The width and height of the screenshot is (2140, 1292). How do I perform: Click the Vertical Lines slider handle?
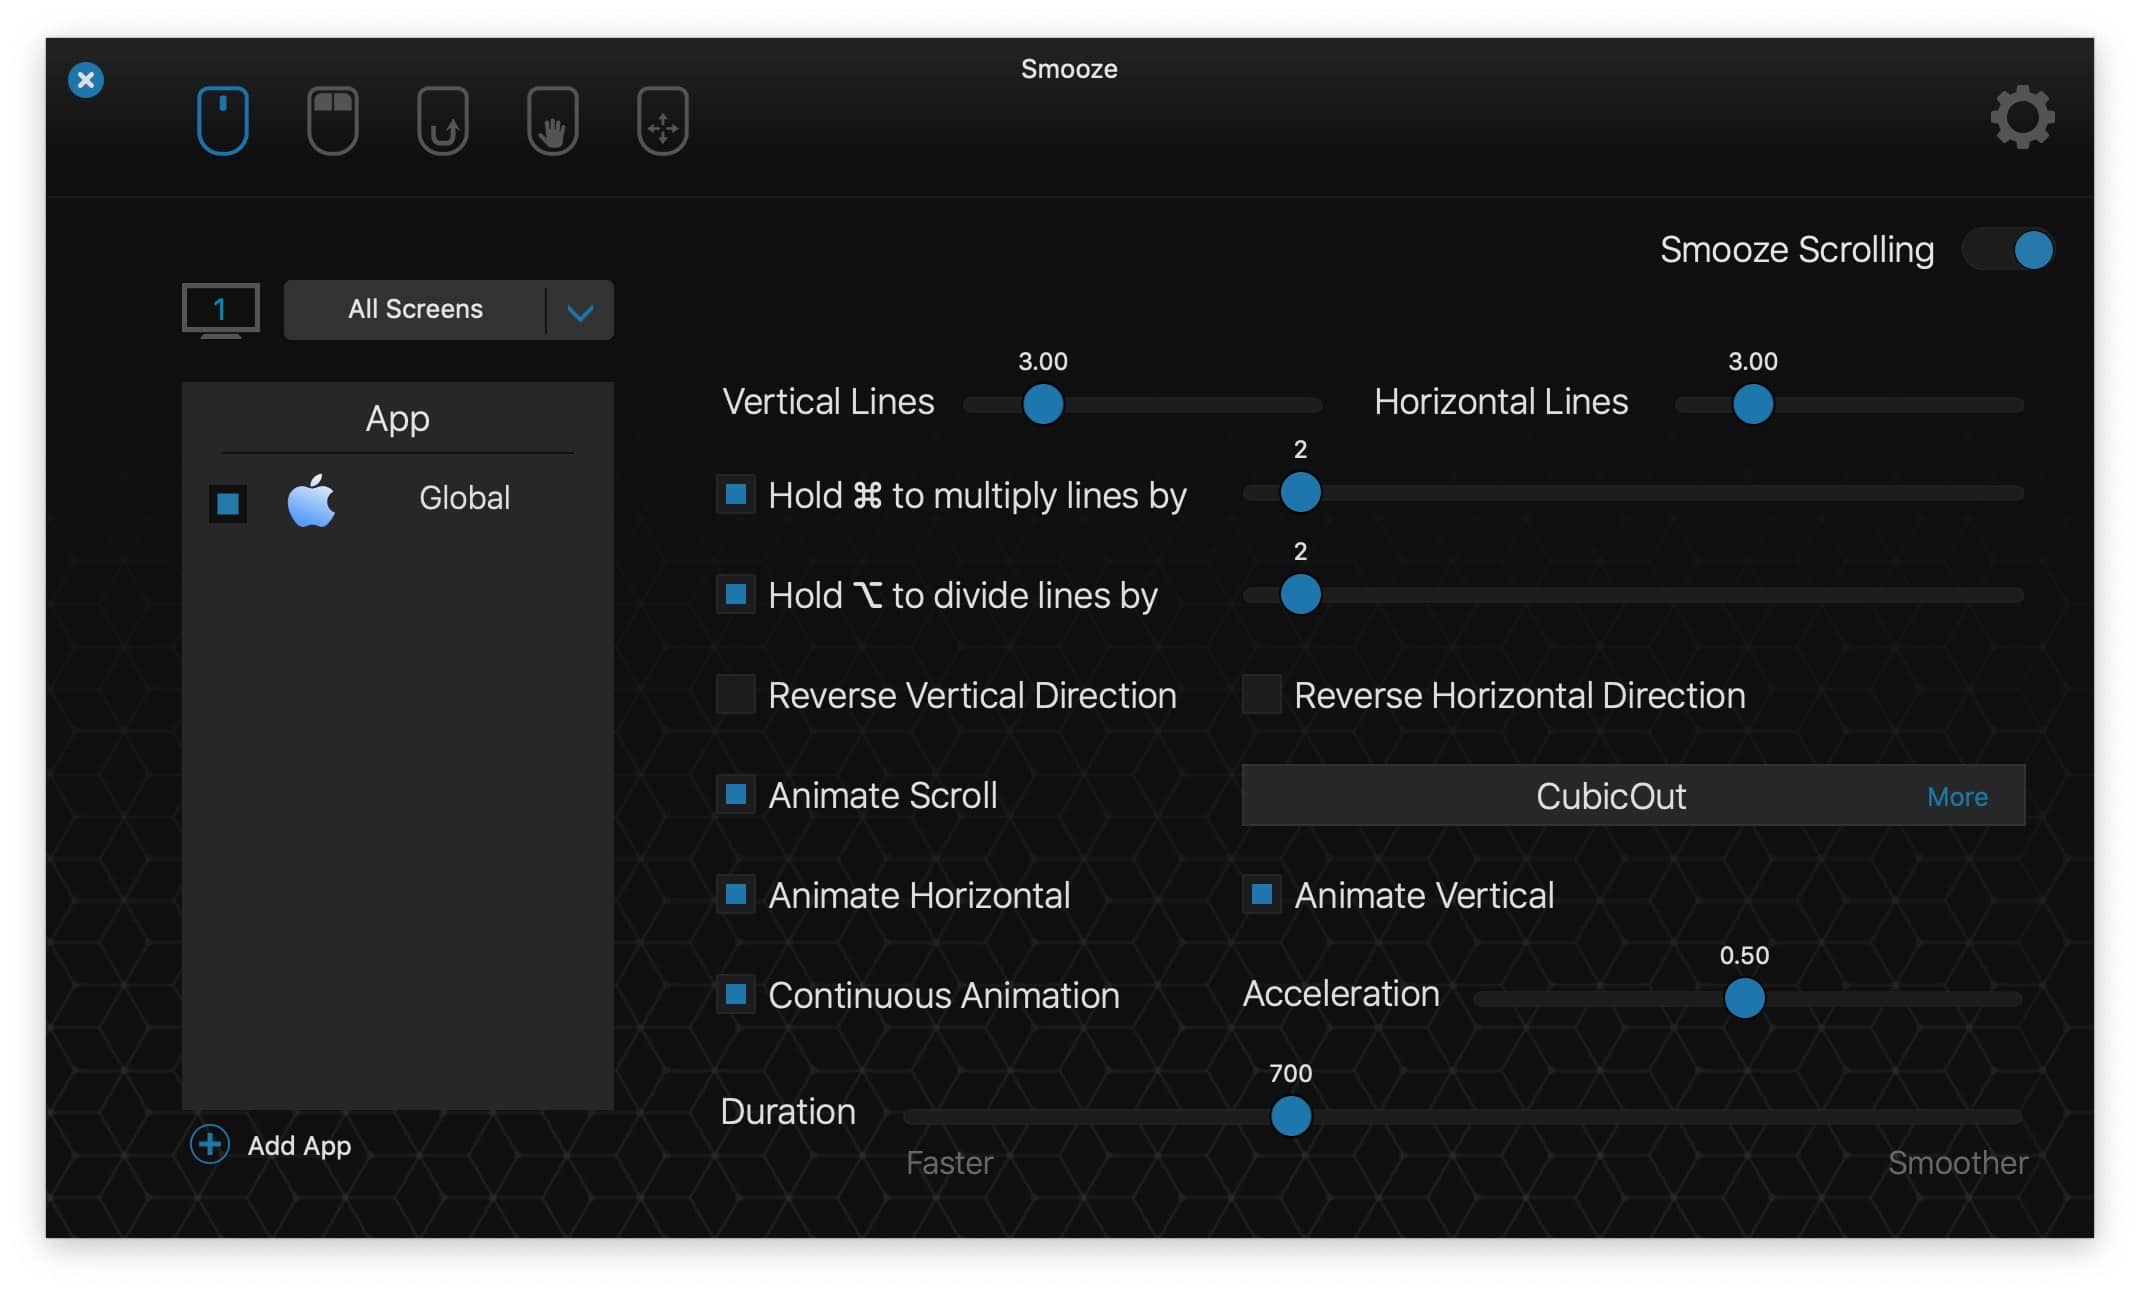pyautogui.click(x=1043, y=404)
